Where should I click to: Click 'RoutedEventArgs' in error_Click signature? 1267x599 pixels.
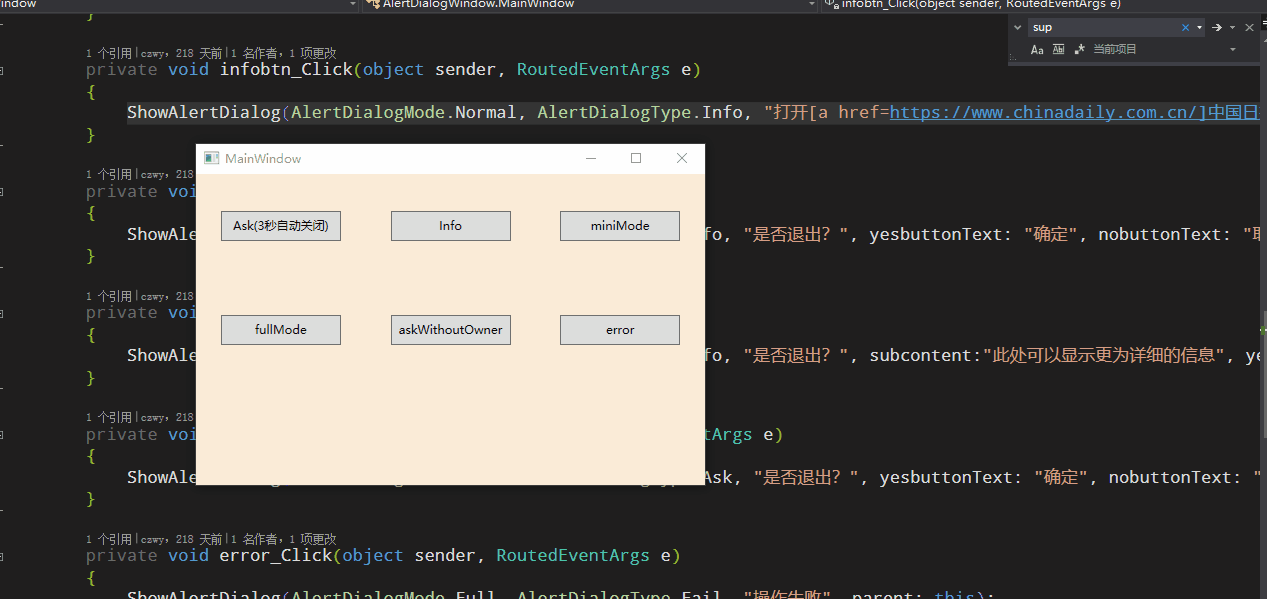[x=573, y=556]
